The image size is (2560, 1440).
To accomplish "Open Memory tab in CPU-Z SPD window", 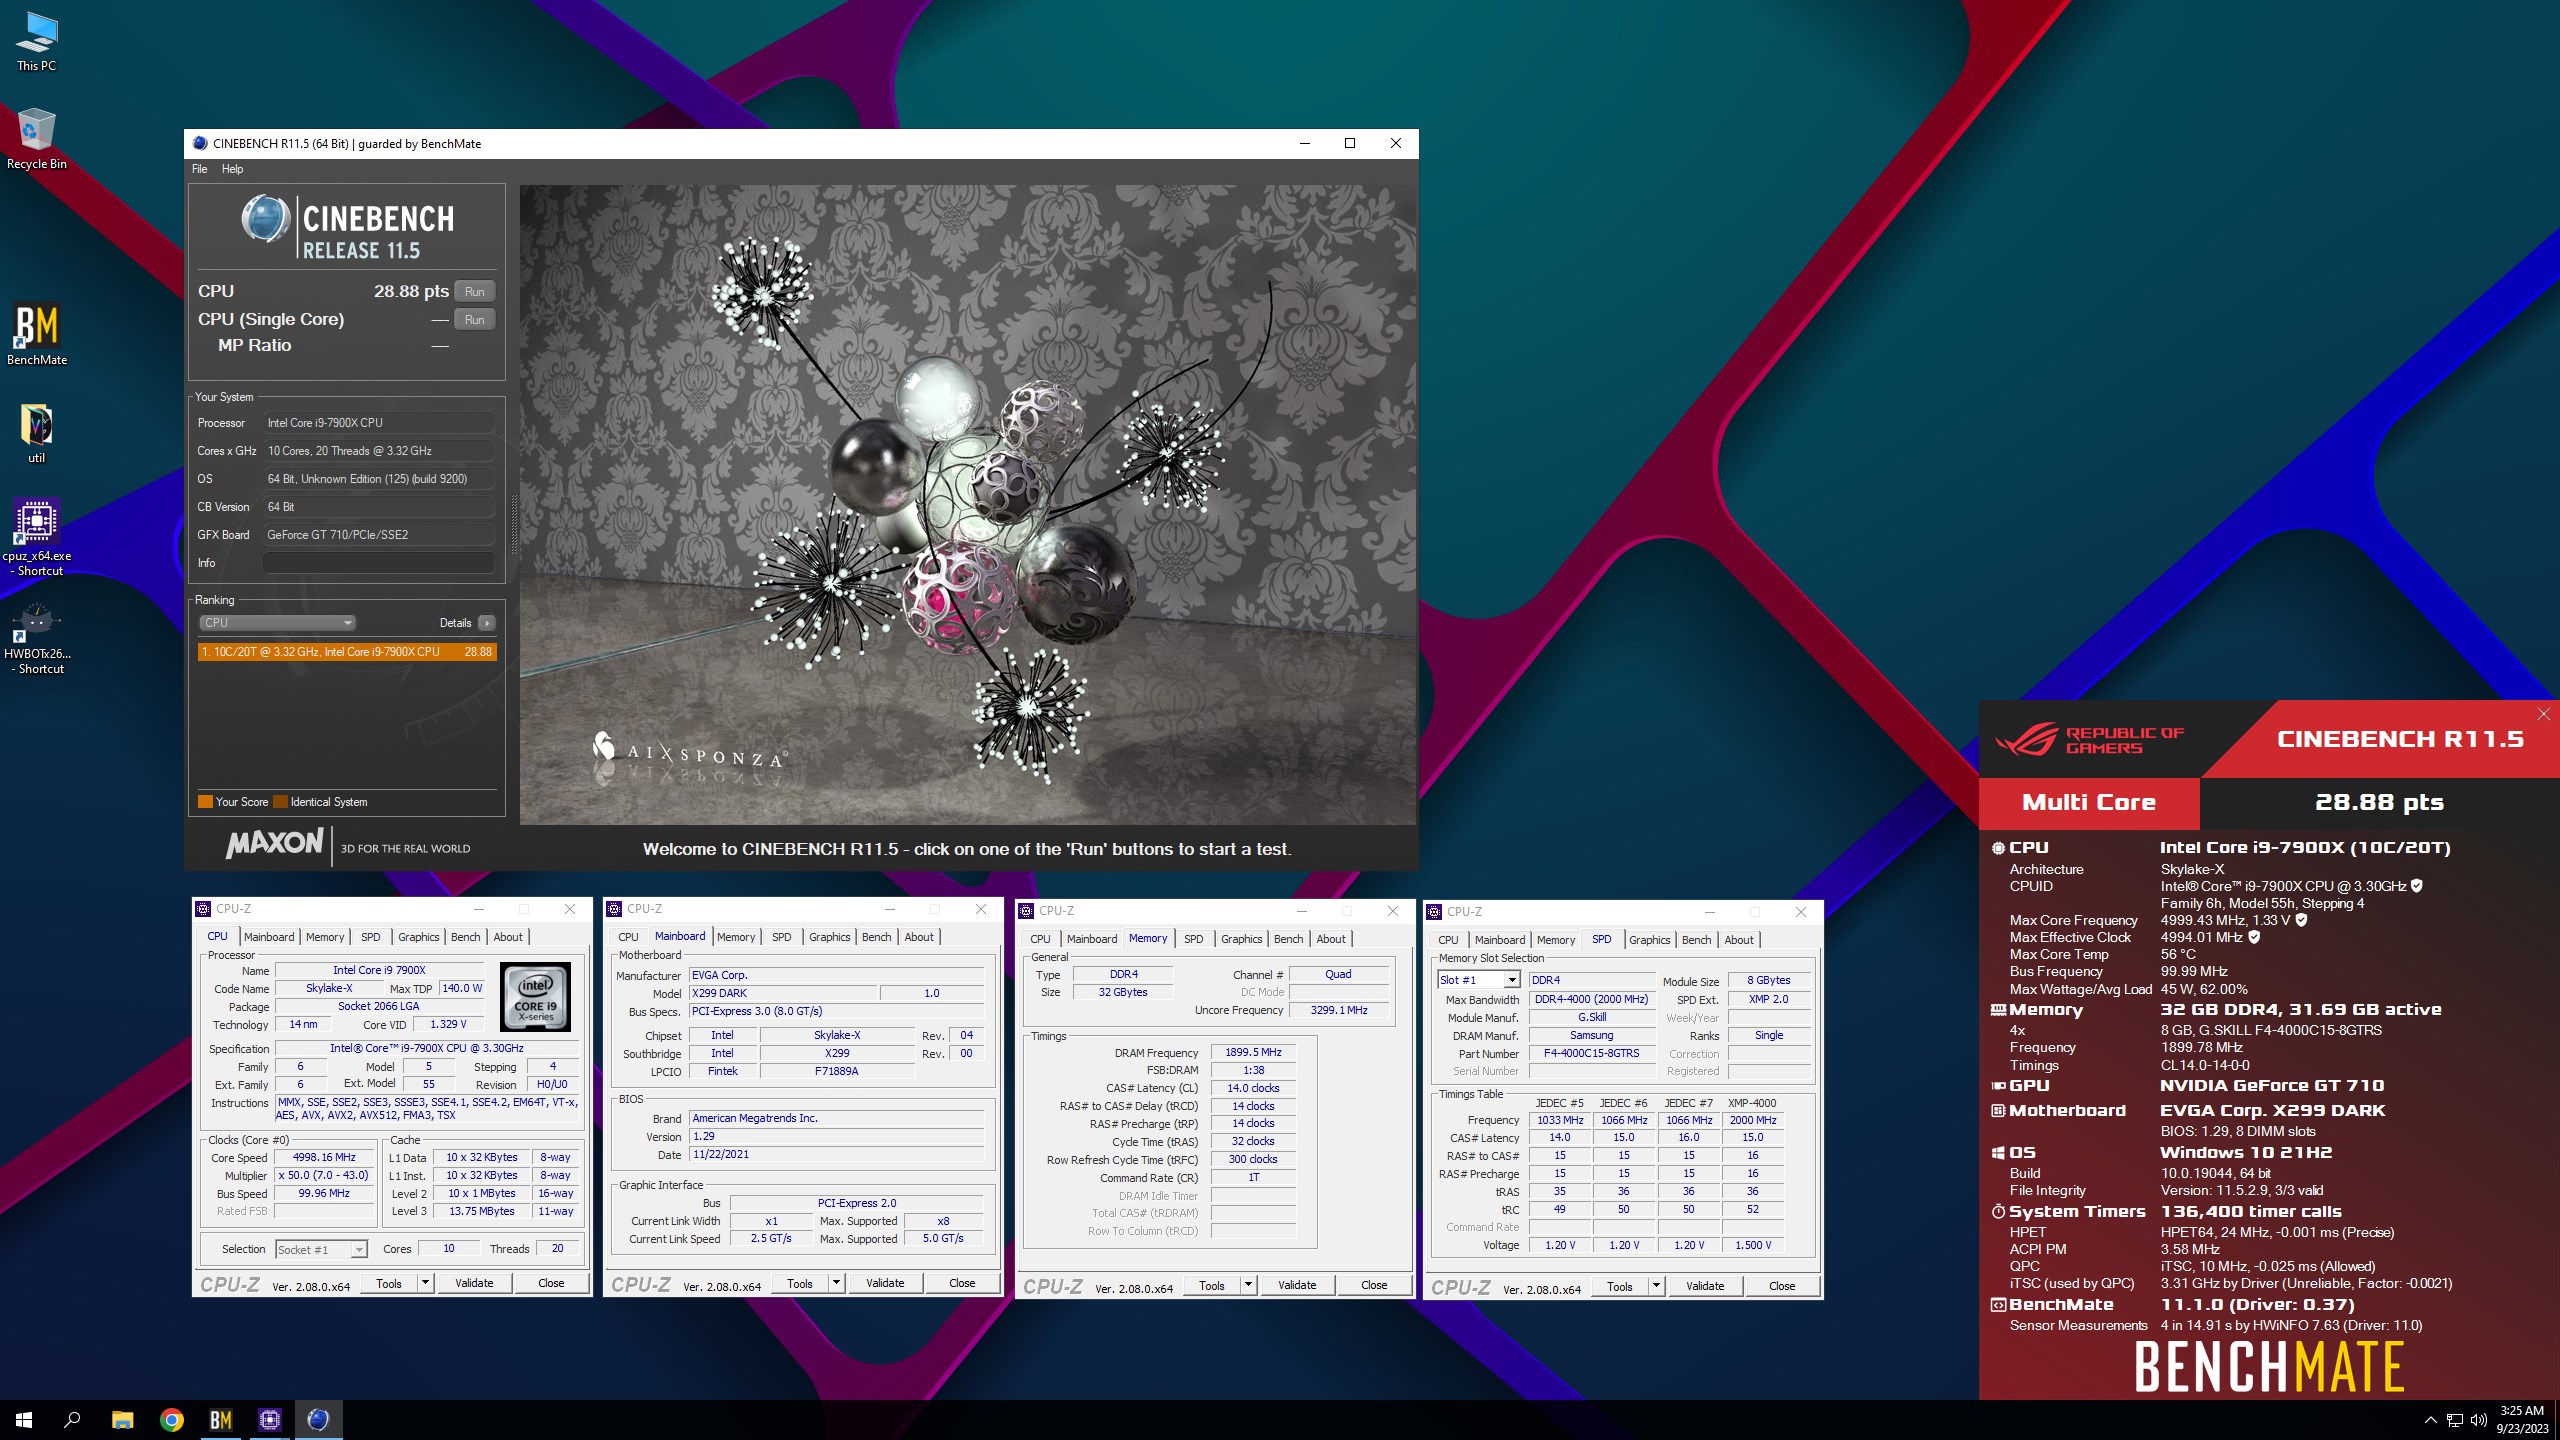I will pos(1556,941).
